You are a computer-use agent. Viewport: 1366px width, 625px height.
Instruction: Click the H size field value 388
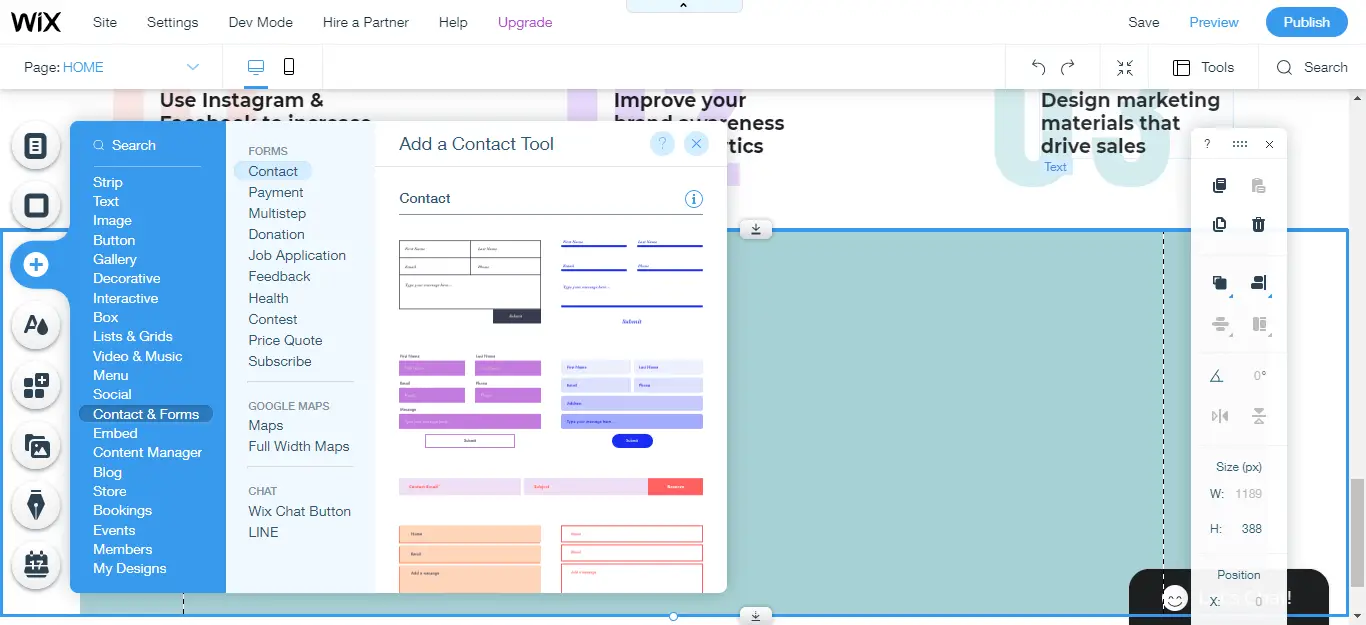1251,528
